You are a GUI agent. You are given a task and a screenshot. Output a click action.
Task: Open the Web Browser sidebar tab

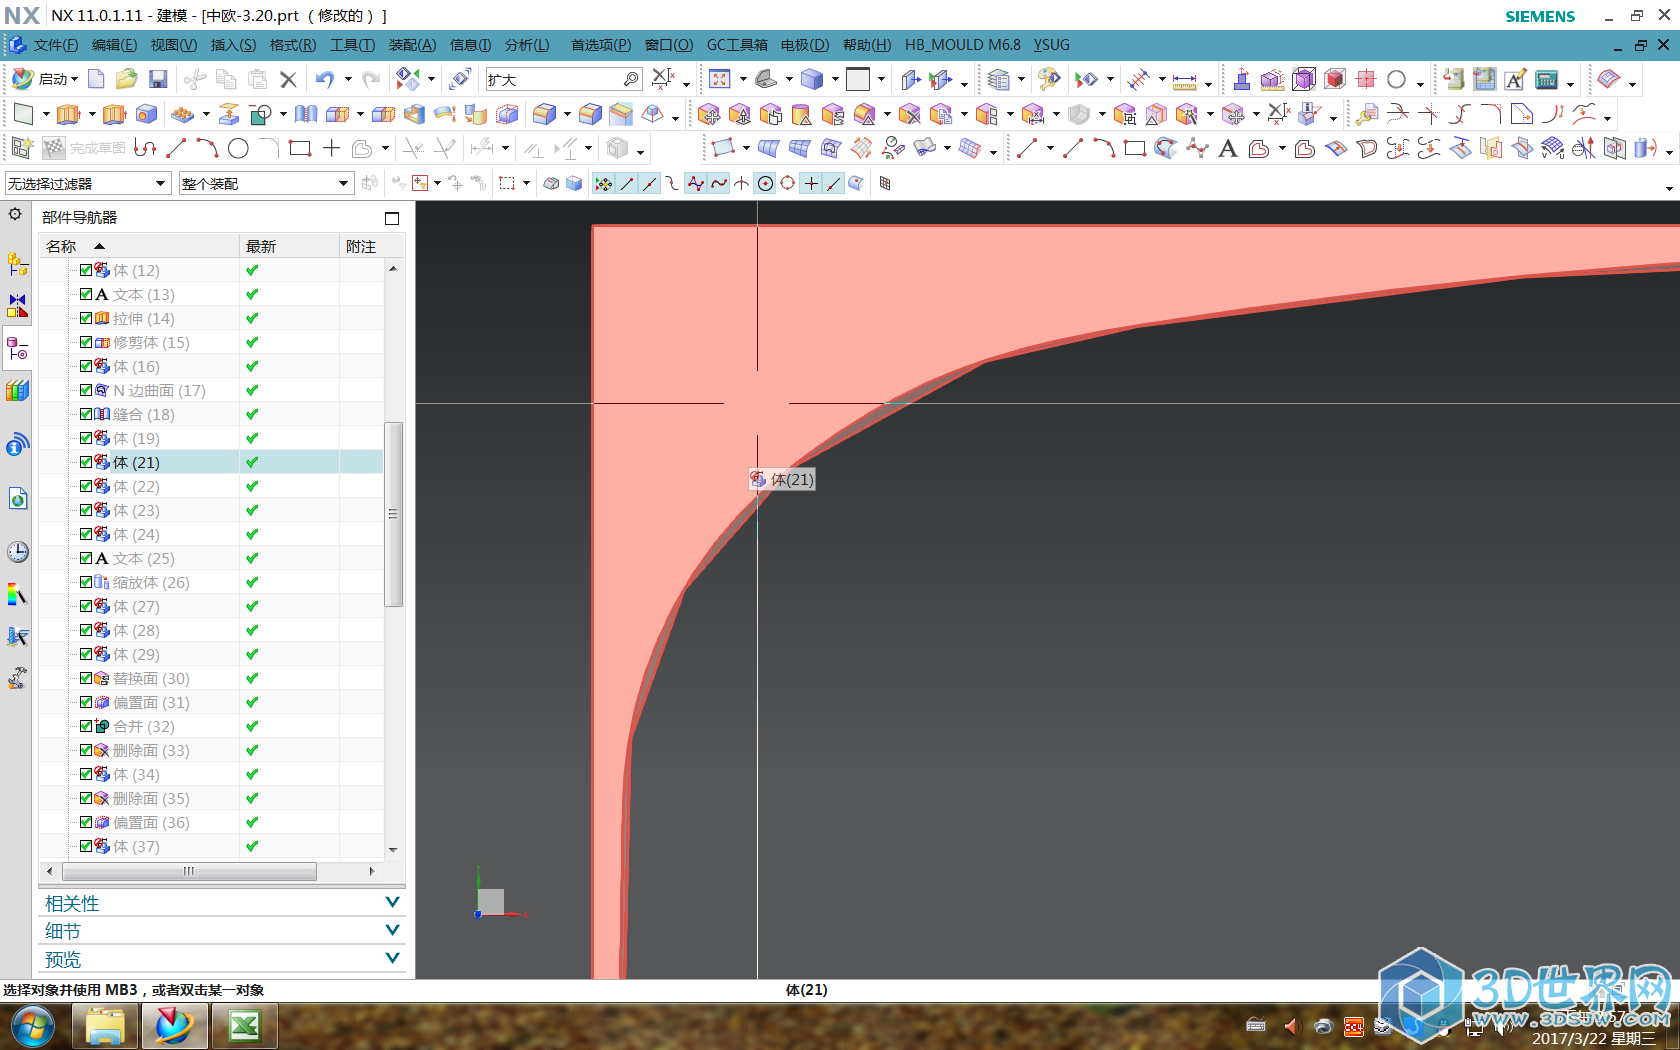(x=18, y=498)
